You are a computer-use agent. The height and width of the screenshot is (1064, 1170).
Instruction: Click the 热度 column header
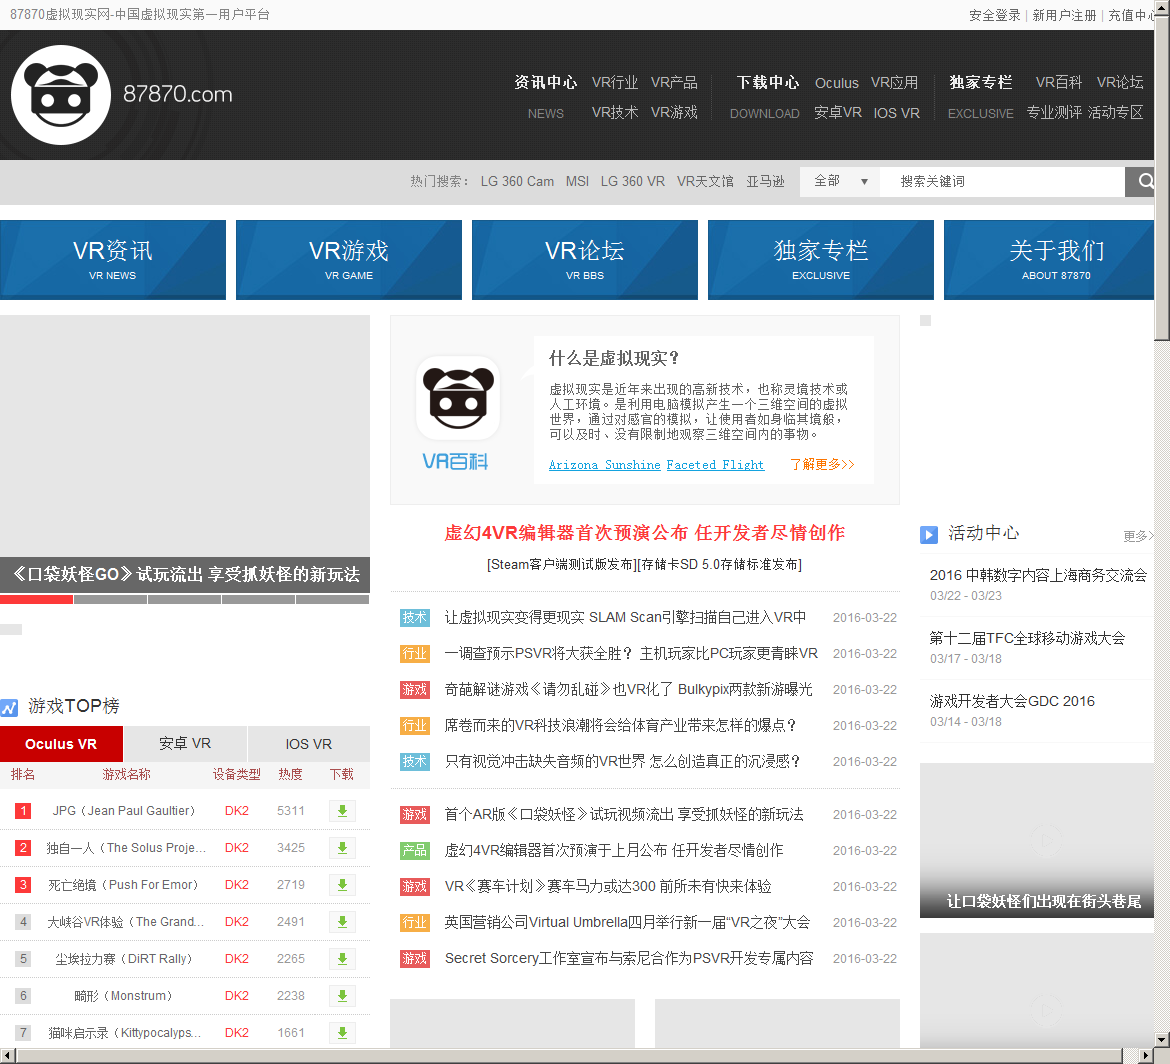pos(290,774)
